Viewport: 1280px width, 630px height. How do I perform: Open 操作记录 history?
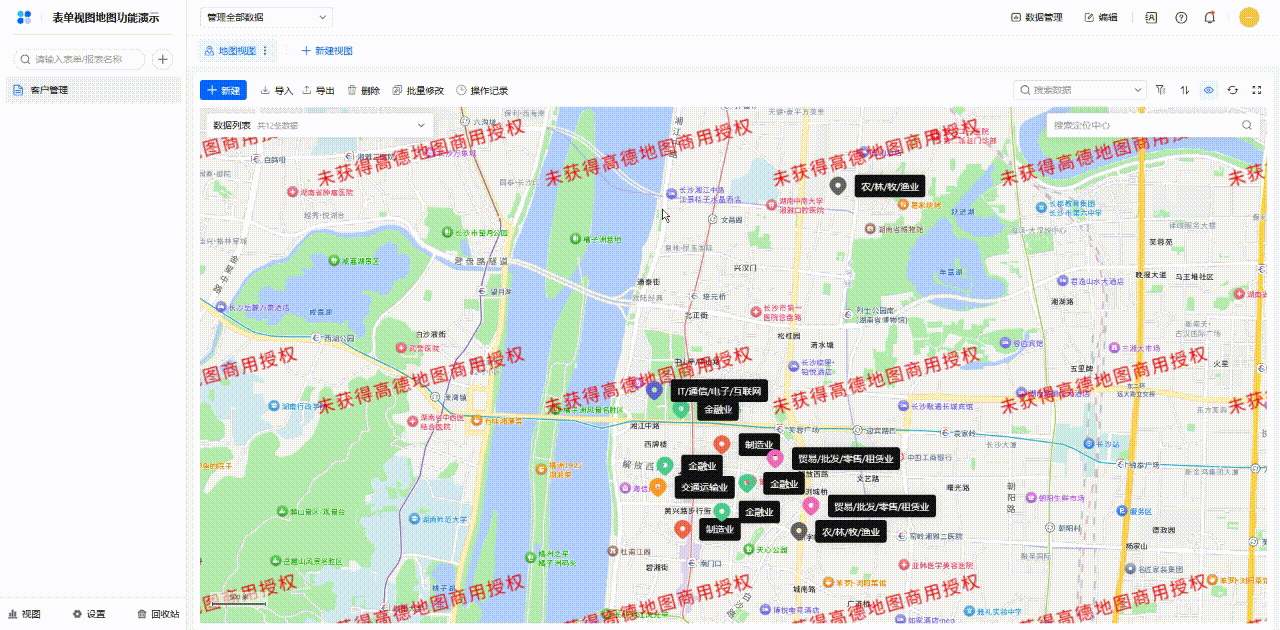pyautogui.click(x=482, y=91)
